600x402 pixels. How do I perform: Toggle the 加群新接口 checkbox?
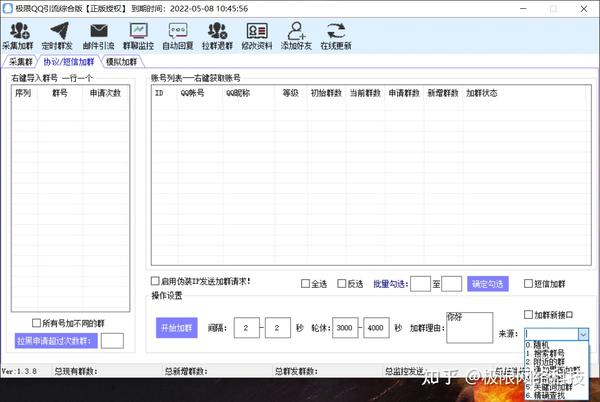(528, 314)
